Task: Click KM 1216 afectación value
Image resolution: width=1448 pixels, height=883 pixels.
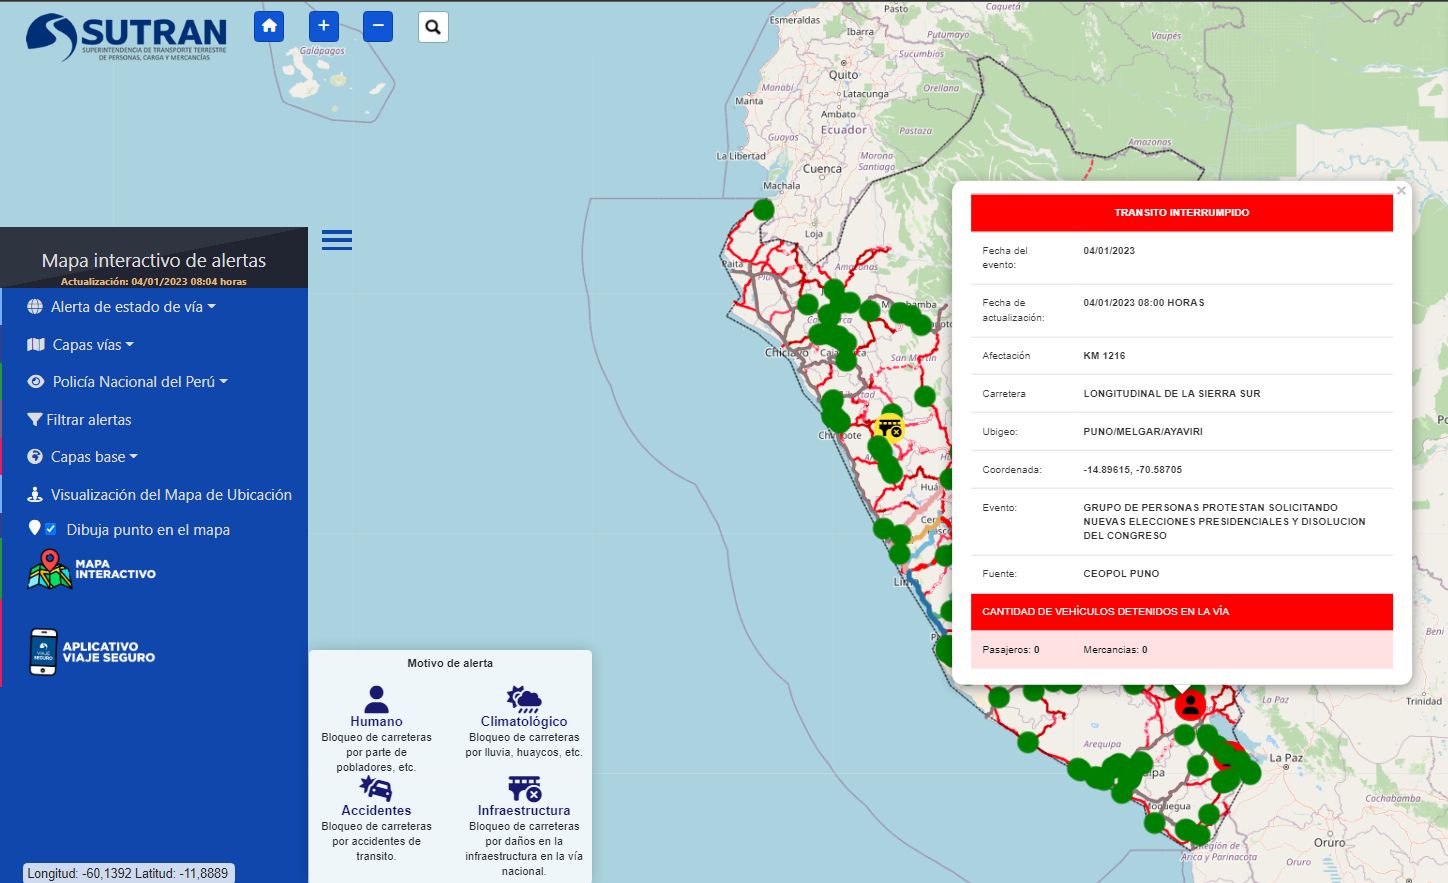Action: (1104, 356)
